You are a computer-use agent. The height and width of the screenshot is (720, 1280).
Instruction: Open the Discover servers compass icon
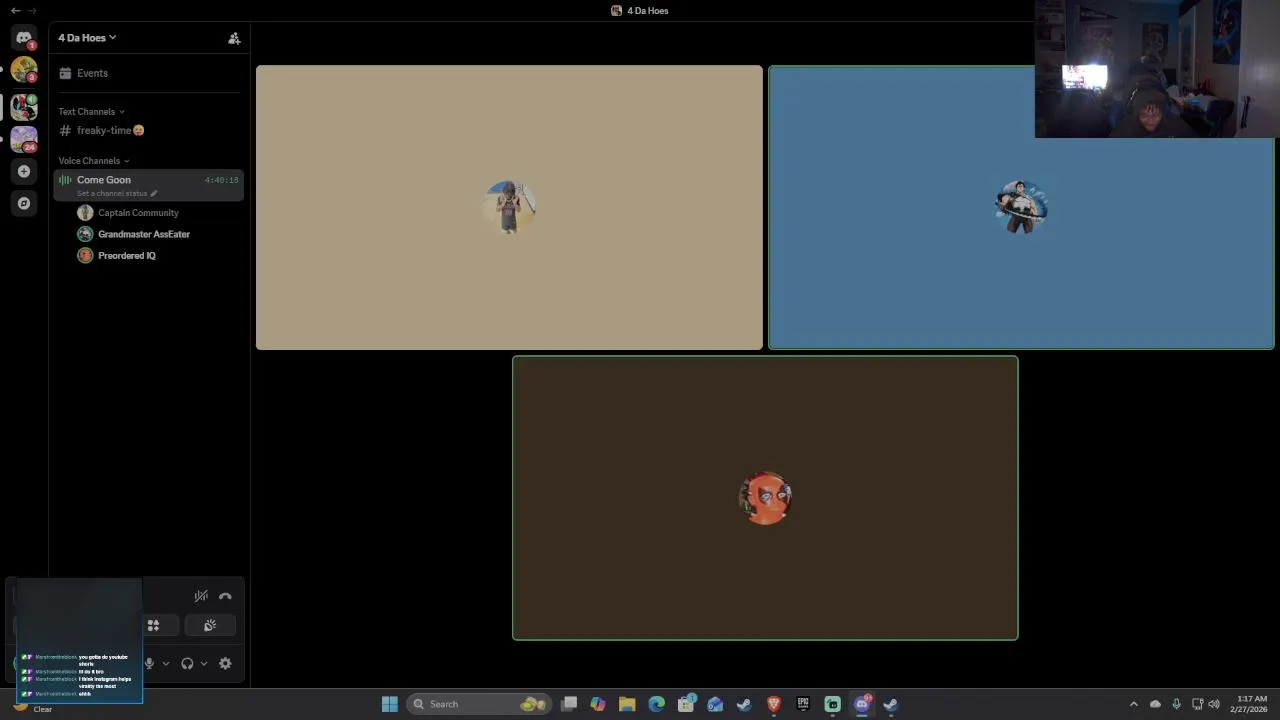[24, 203]
